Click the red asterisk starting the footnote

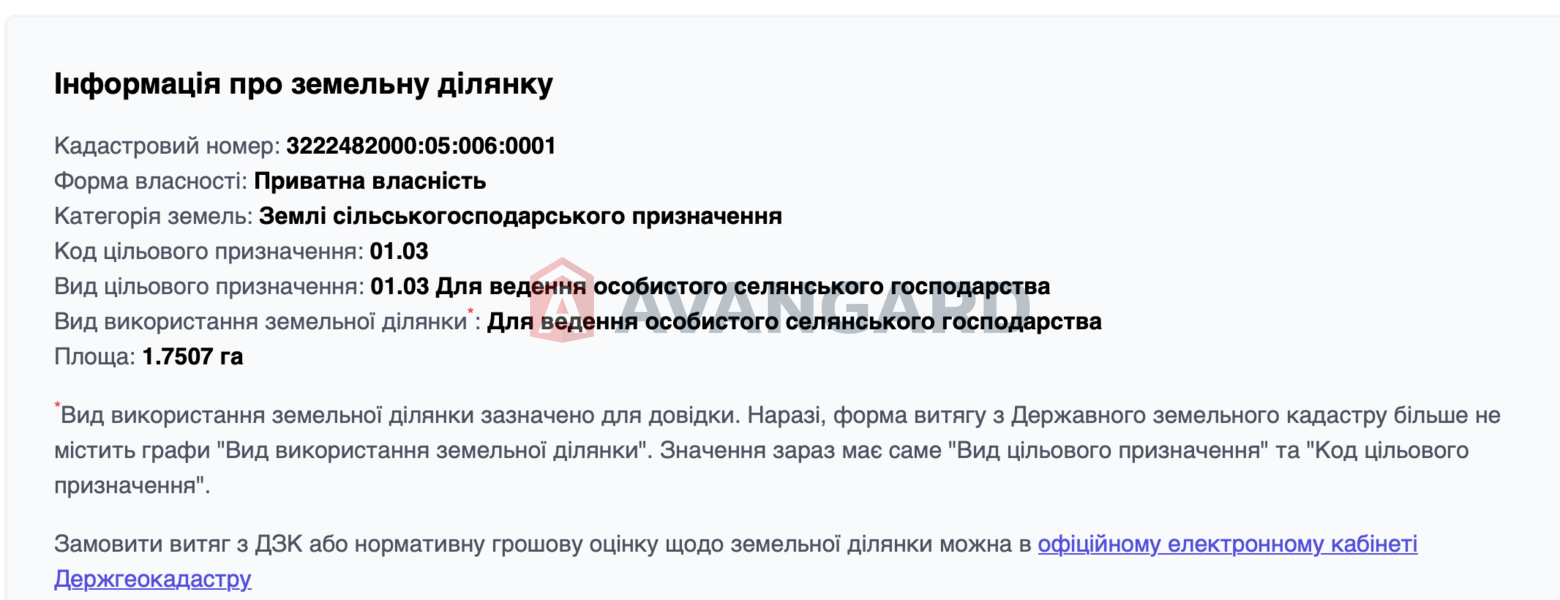[x=57, y=406]
